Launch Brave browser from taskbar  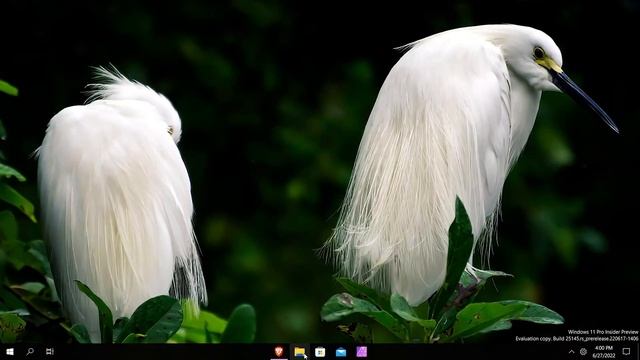[x=279, y=351]
